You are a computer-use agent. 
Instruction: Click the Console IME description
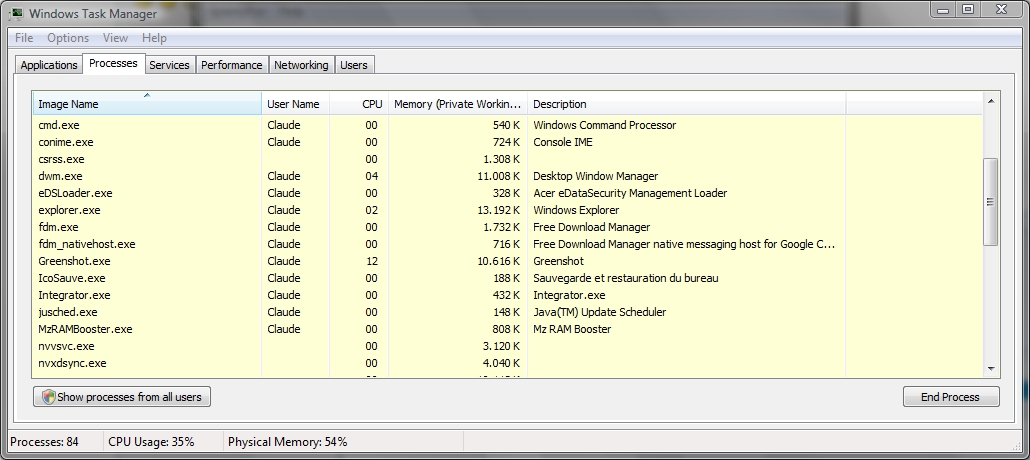[563, 142]
